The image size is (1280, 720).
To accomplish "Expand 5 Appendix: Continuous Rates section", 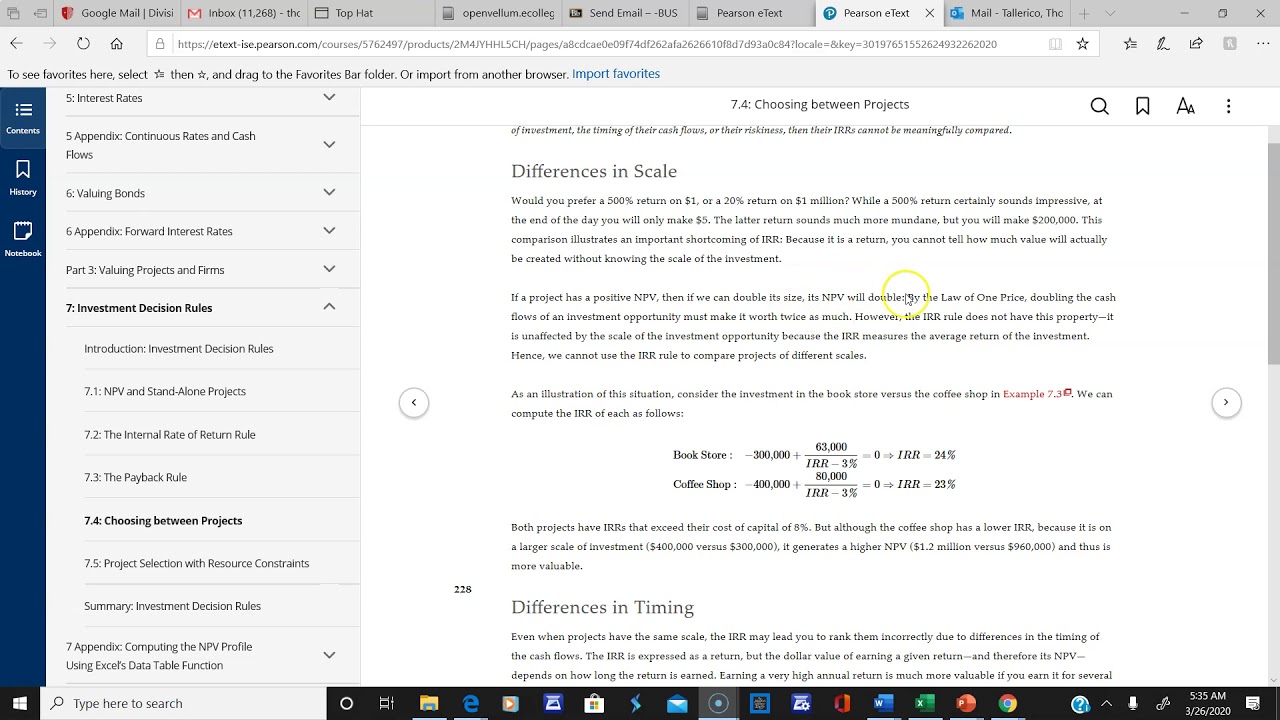I will click(329, 145).
